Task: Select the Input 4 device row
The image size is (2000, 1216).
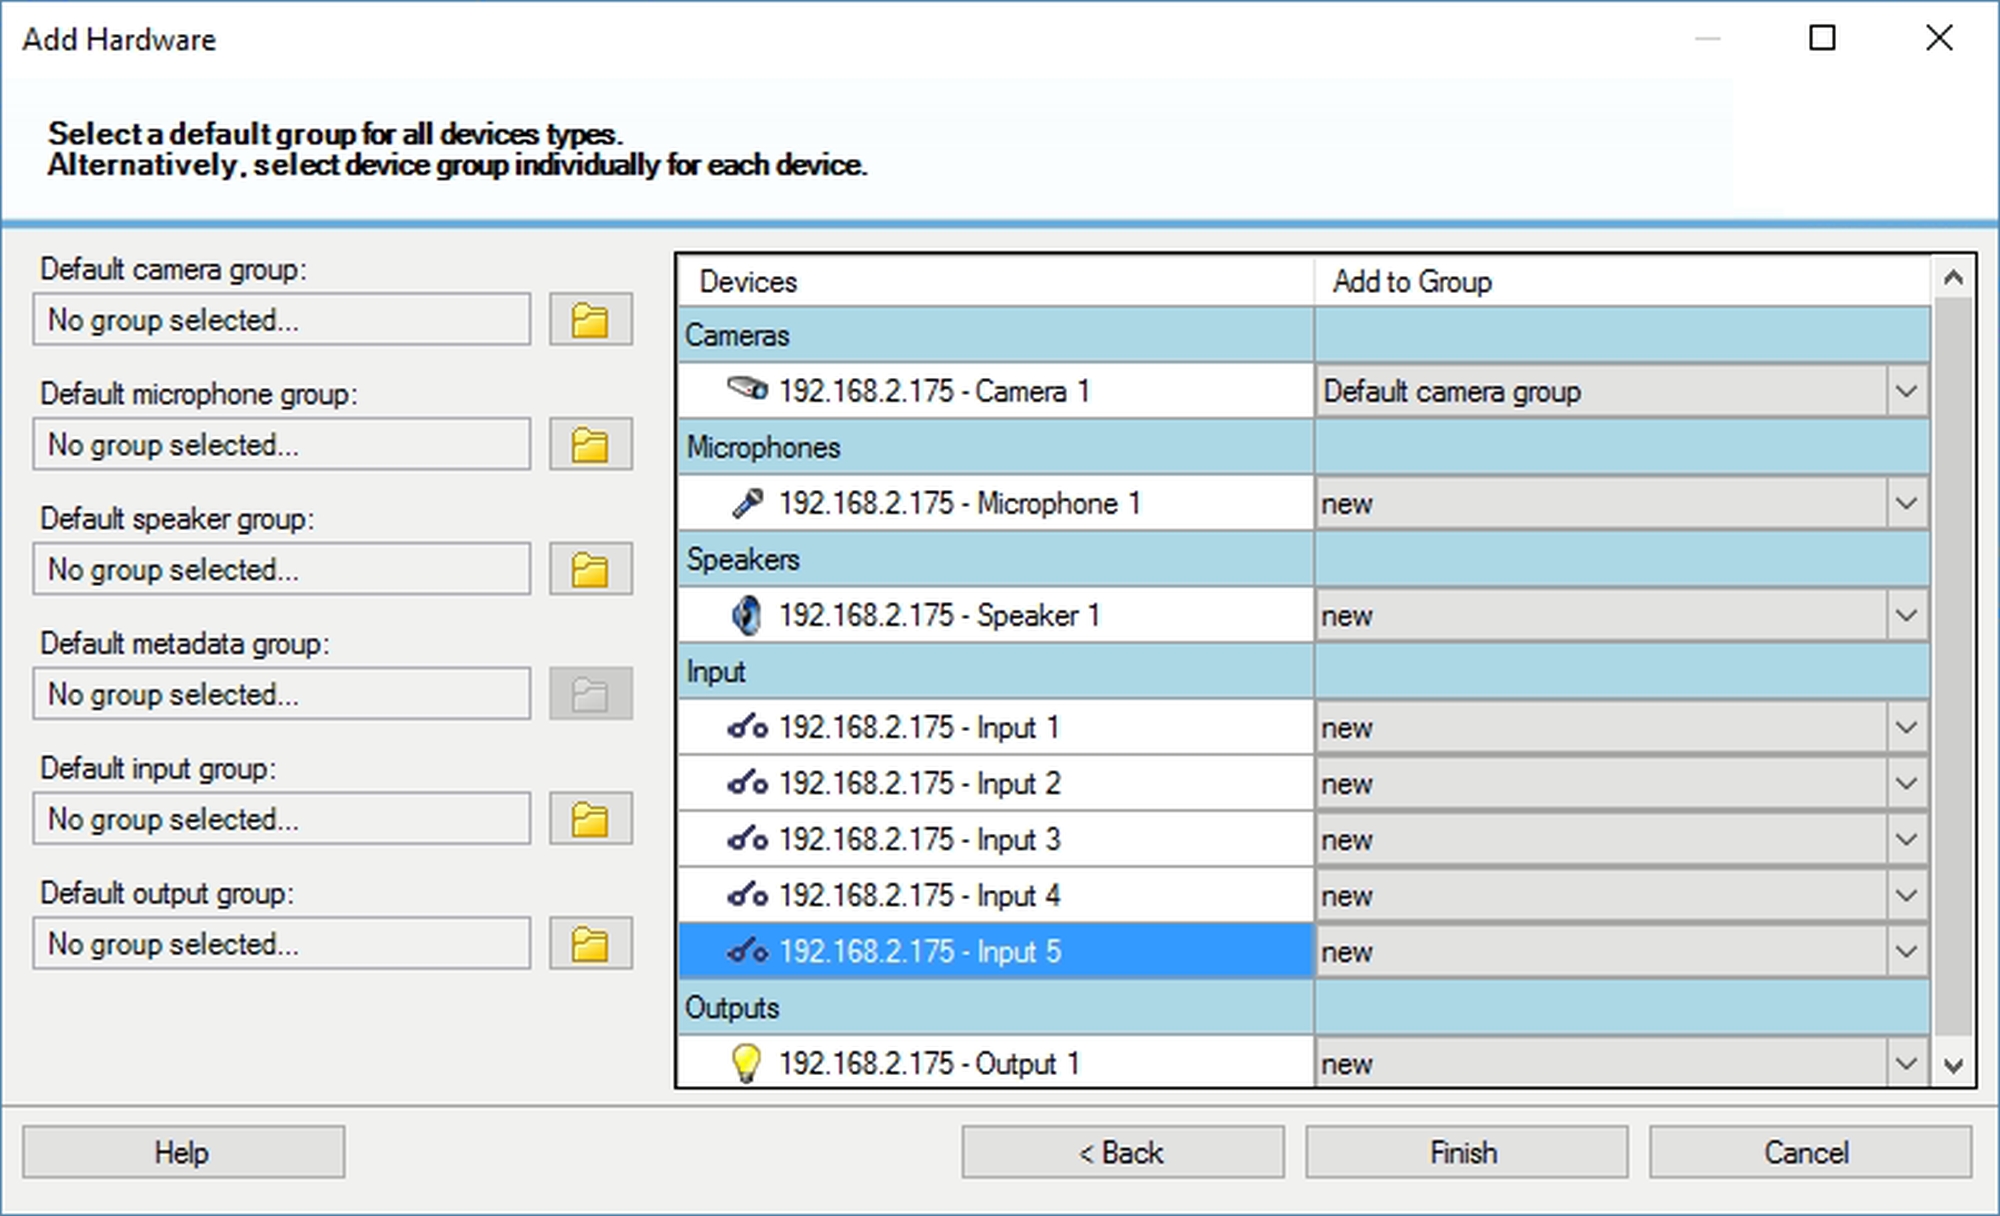Action: point(918,895)
